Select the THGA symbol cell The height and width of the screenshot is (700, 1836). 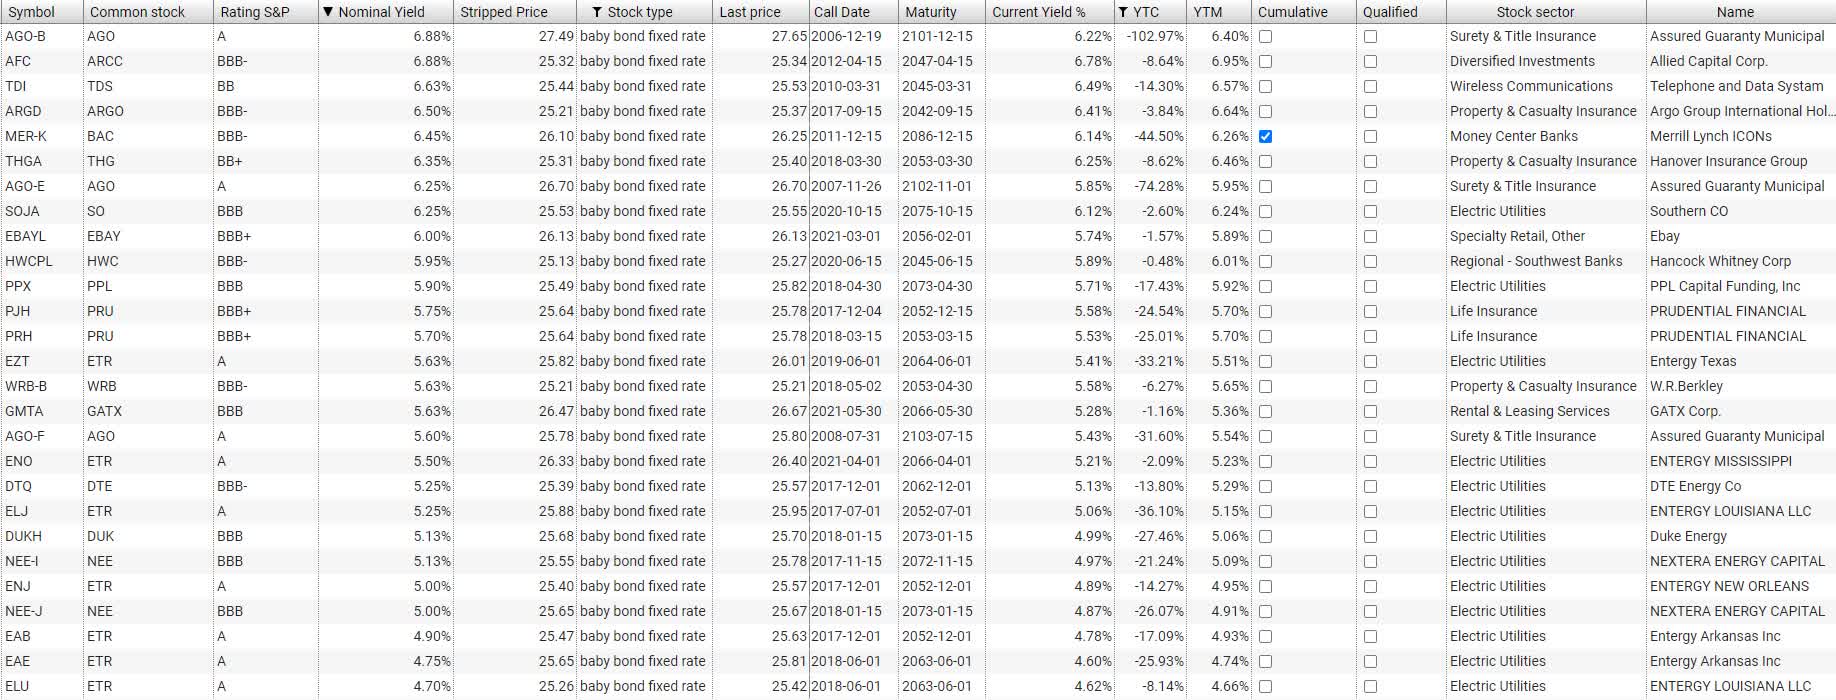coord(41,161)
